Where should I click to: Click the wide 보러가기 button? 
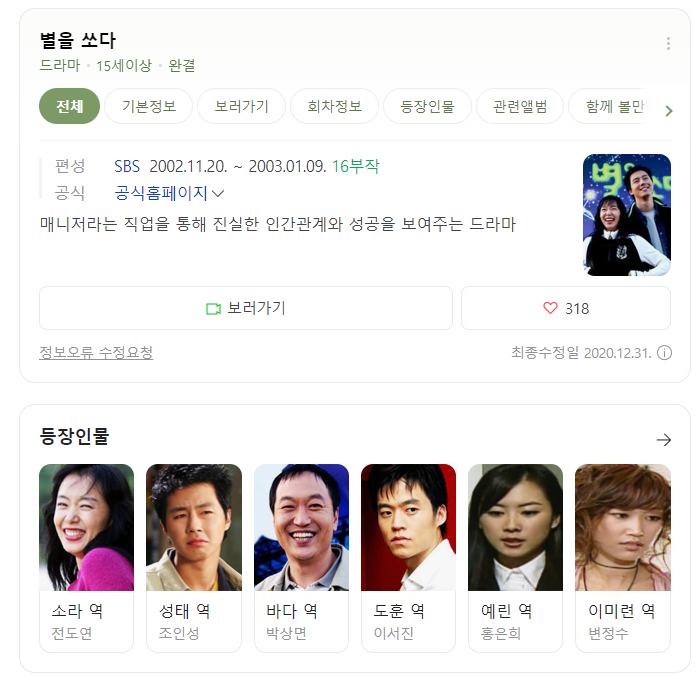tap(246, 308)
